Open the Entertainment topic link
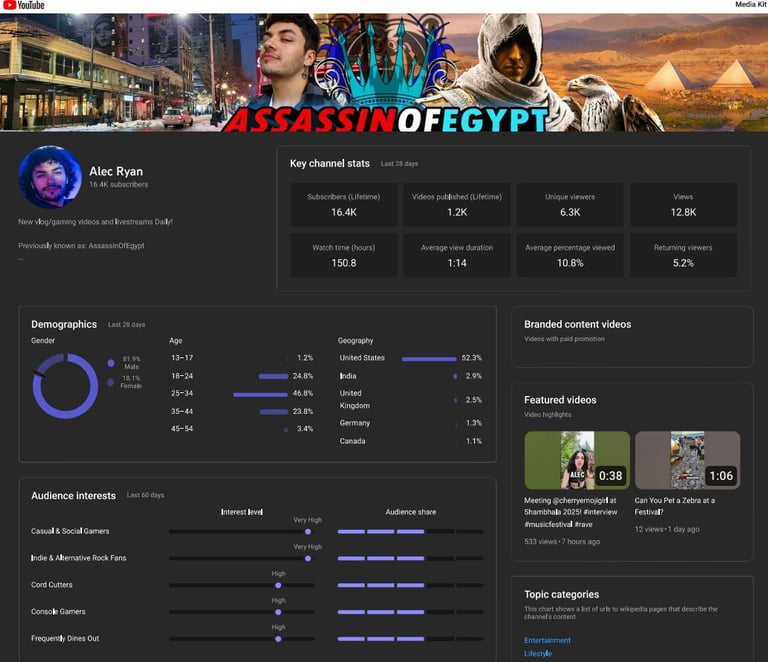 click(x=547, y=640)
